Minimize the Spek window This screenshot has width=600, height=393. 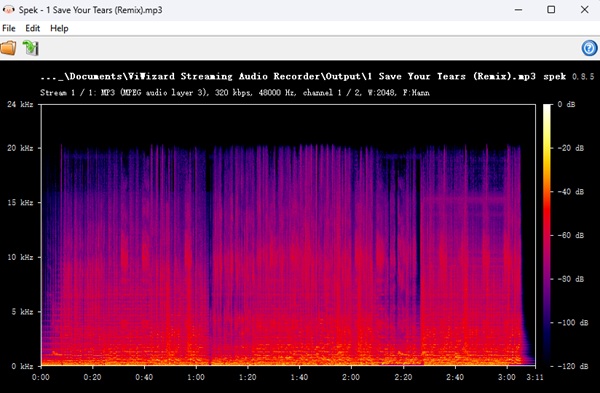pos(518,10)
